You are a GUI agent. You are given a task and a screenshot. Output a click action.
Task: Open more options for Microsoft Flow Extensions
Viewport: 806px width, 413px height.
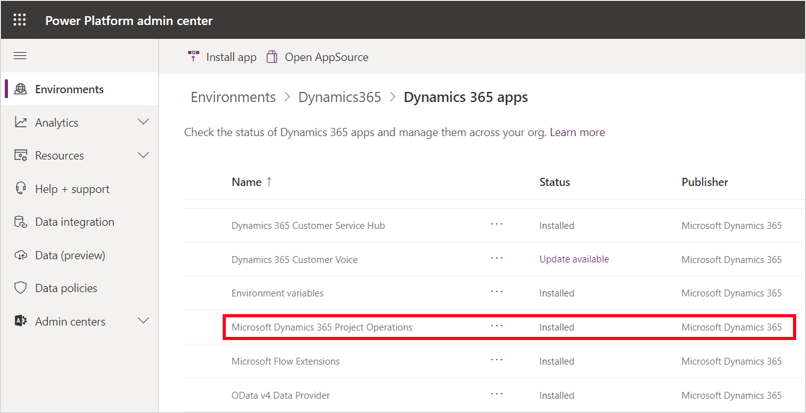click(497, 360)
